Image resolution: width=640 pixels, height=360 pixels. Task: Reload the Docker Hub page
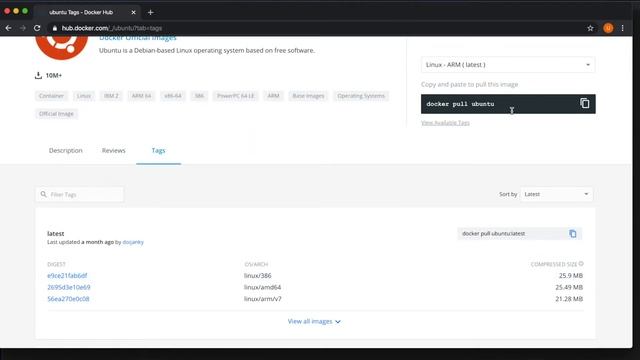(37, 28)
